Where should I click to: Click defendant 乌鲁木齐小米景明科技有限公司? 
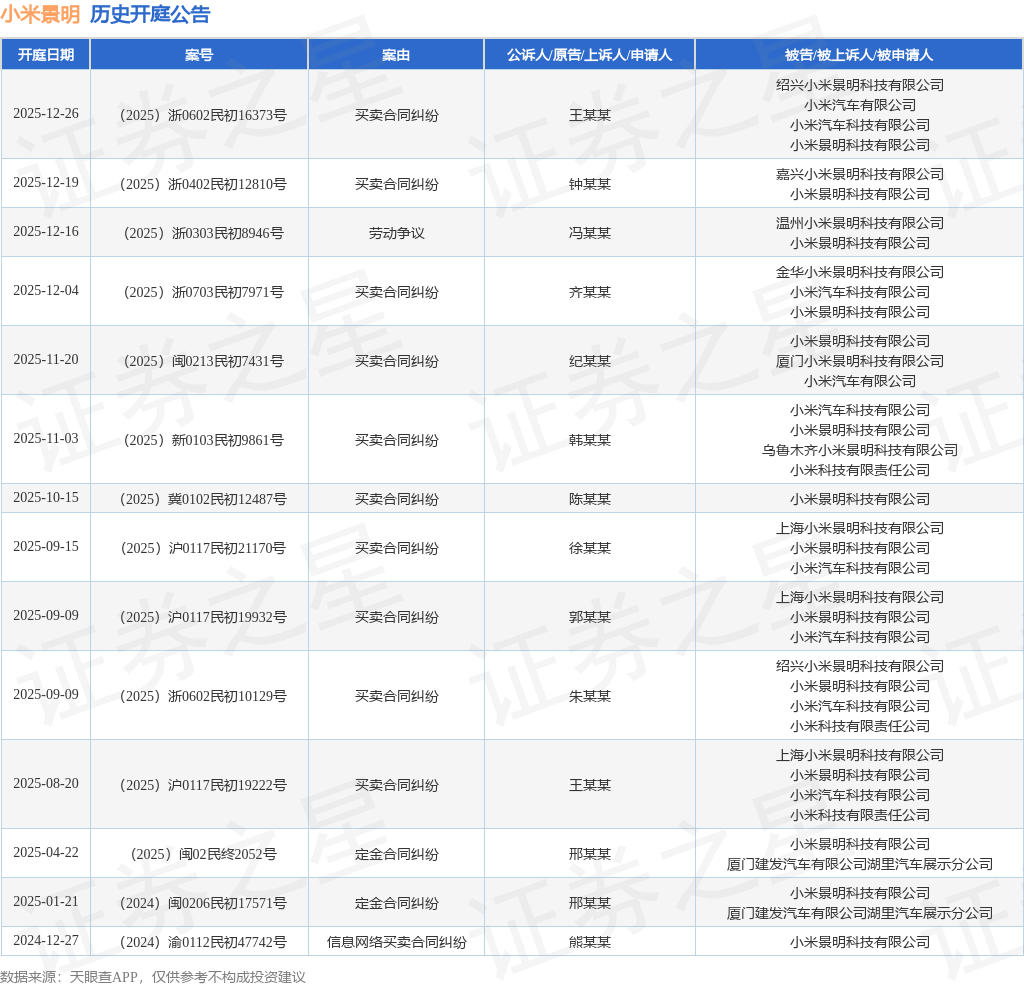[859, 450]
